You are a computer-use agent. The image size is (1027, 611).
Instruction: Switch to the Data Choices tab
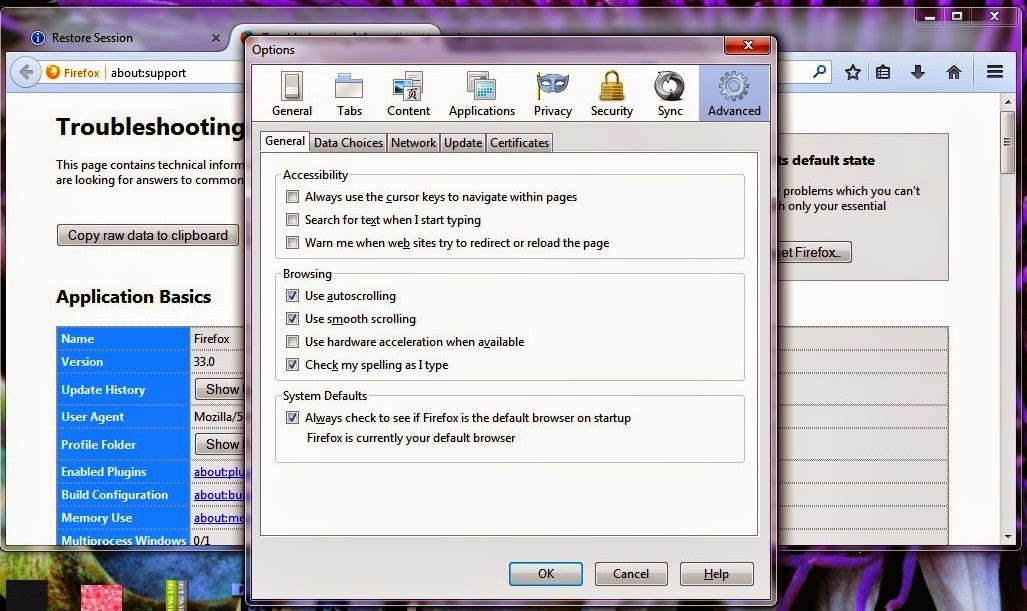coord(348,143)
